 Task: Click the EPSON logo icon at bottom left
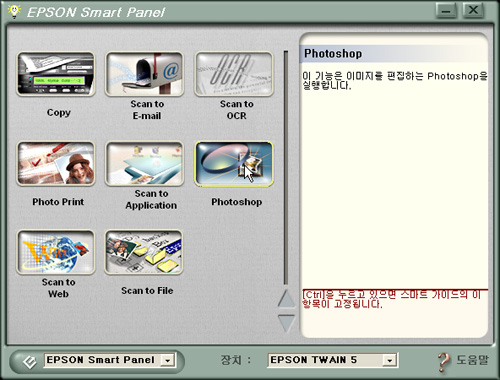[x=29, y=361]
